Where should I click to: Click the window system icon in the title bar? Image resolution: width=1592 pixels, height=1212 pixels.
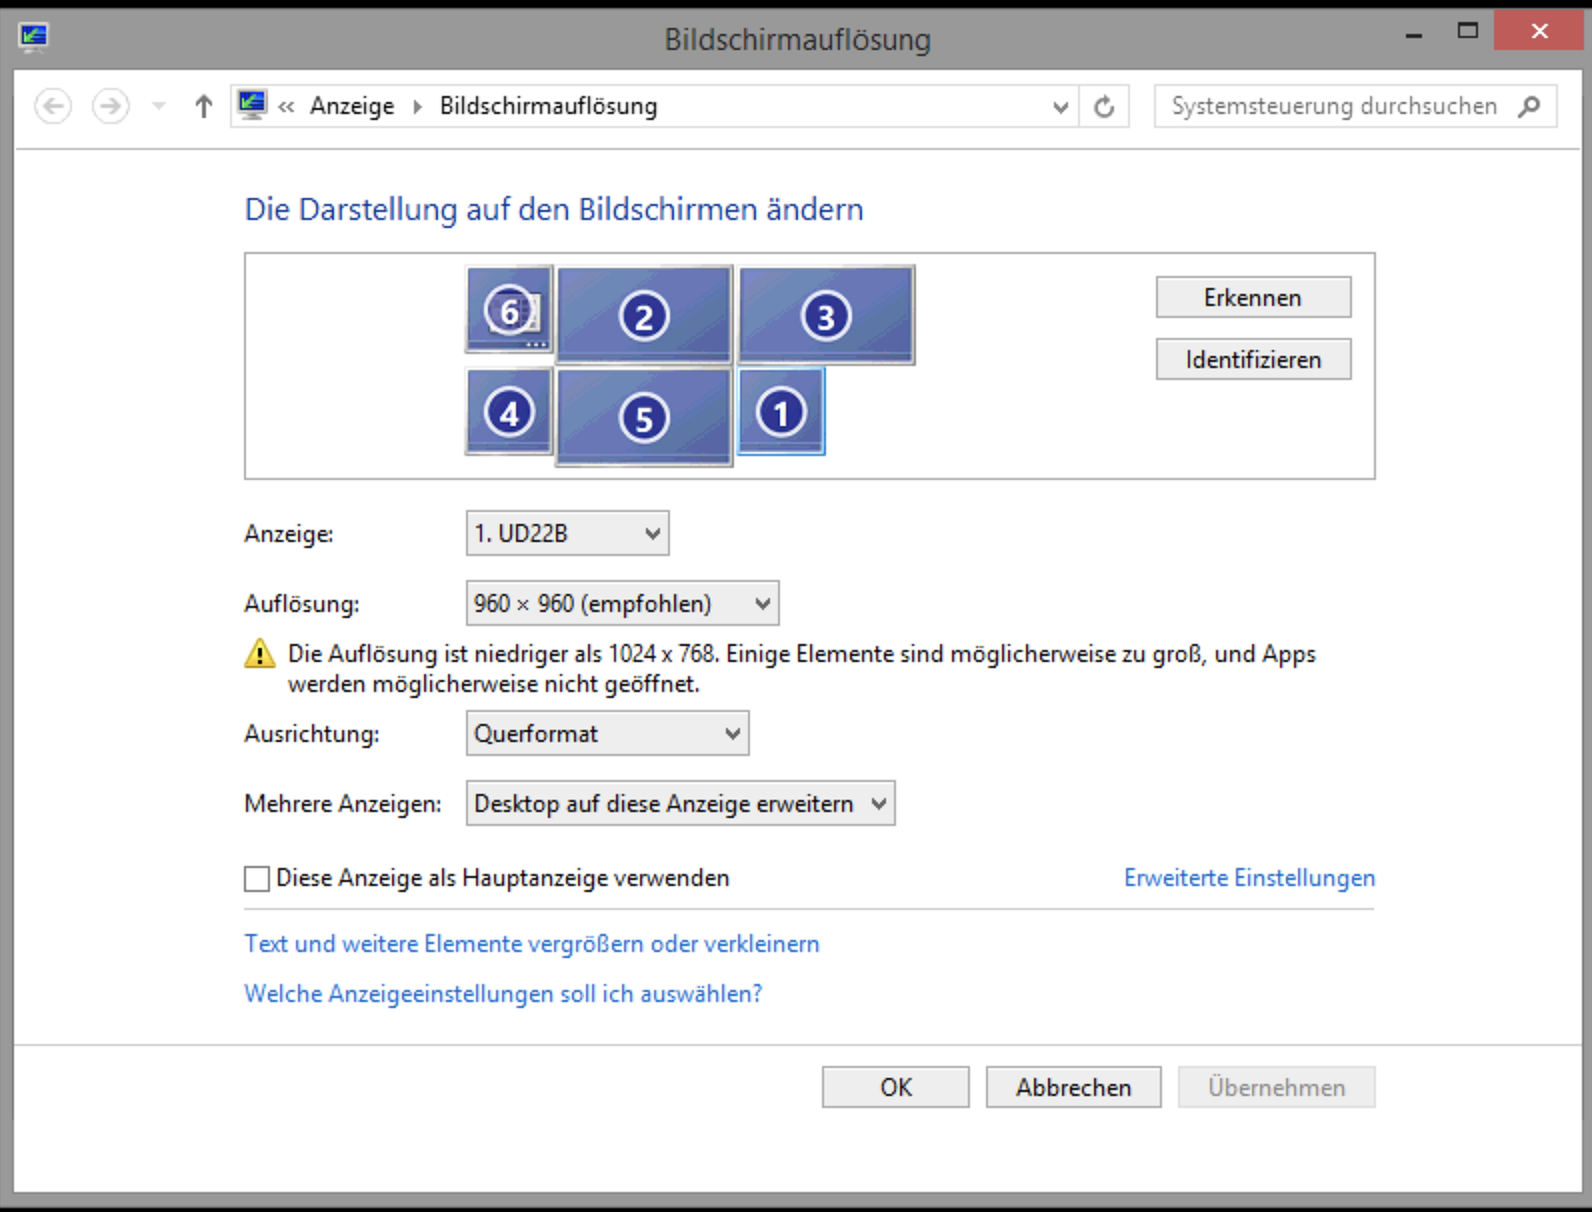pos(33,38)
